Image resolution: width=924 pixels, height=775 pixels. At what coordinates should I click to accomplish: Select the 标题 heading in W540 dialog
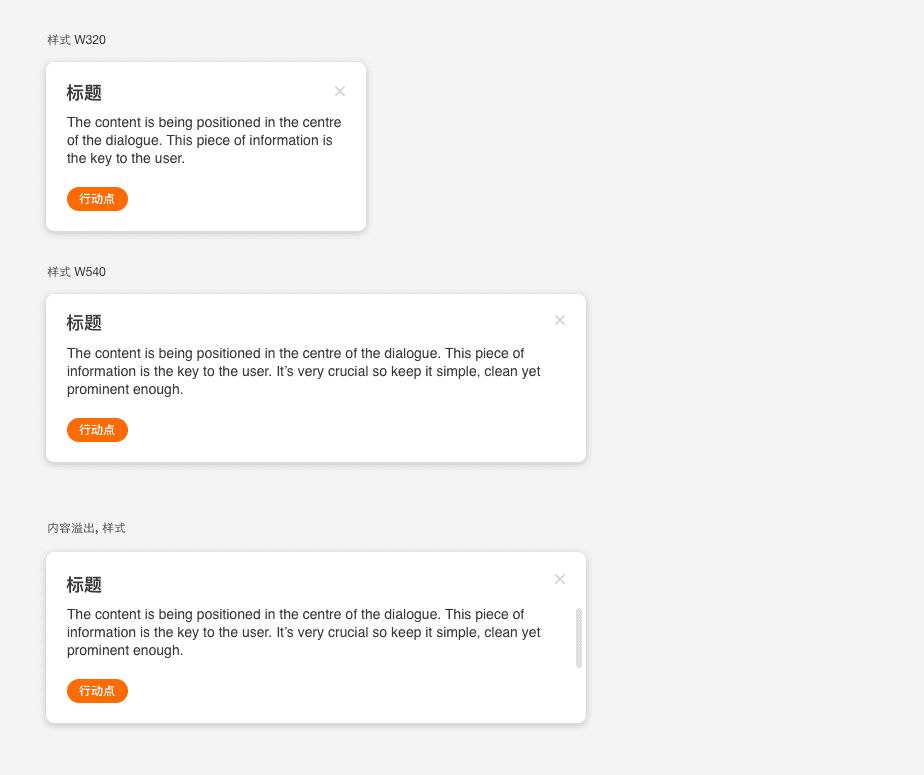coord(84,322)
